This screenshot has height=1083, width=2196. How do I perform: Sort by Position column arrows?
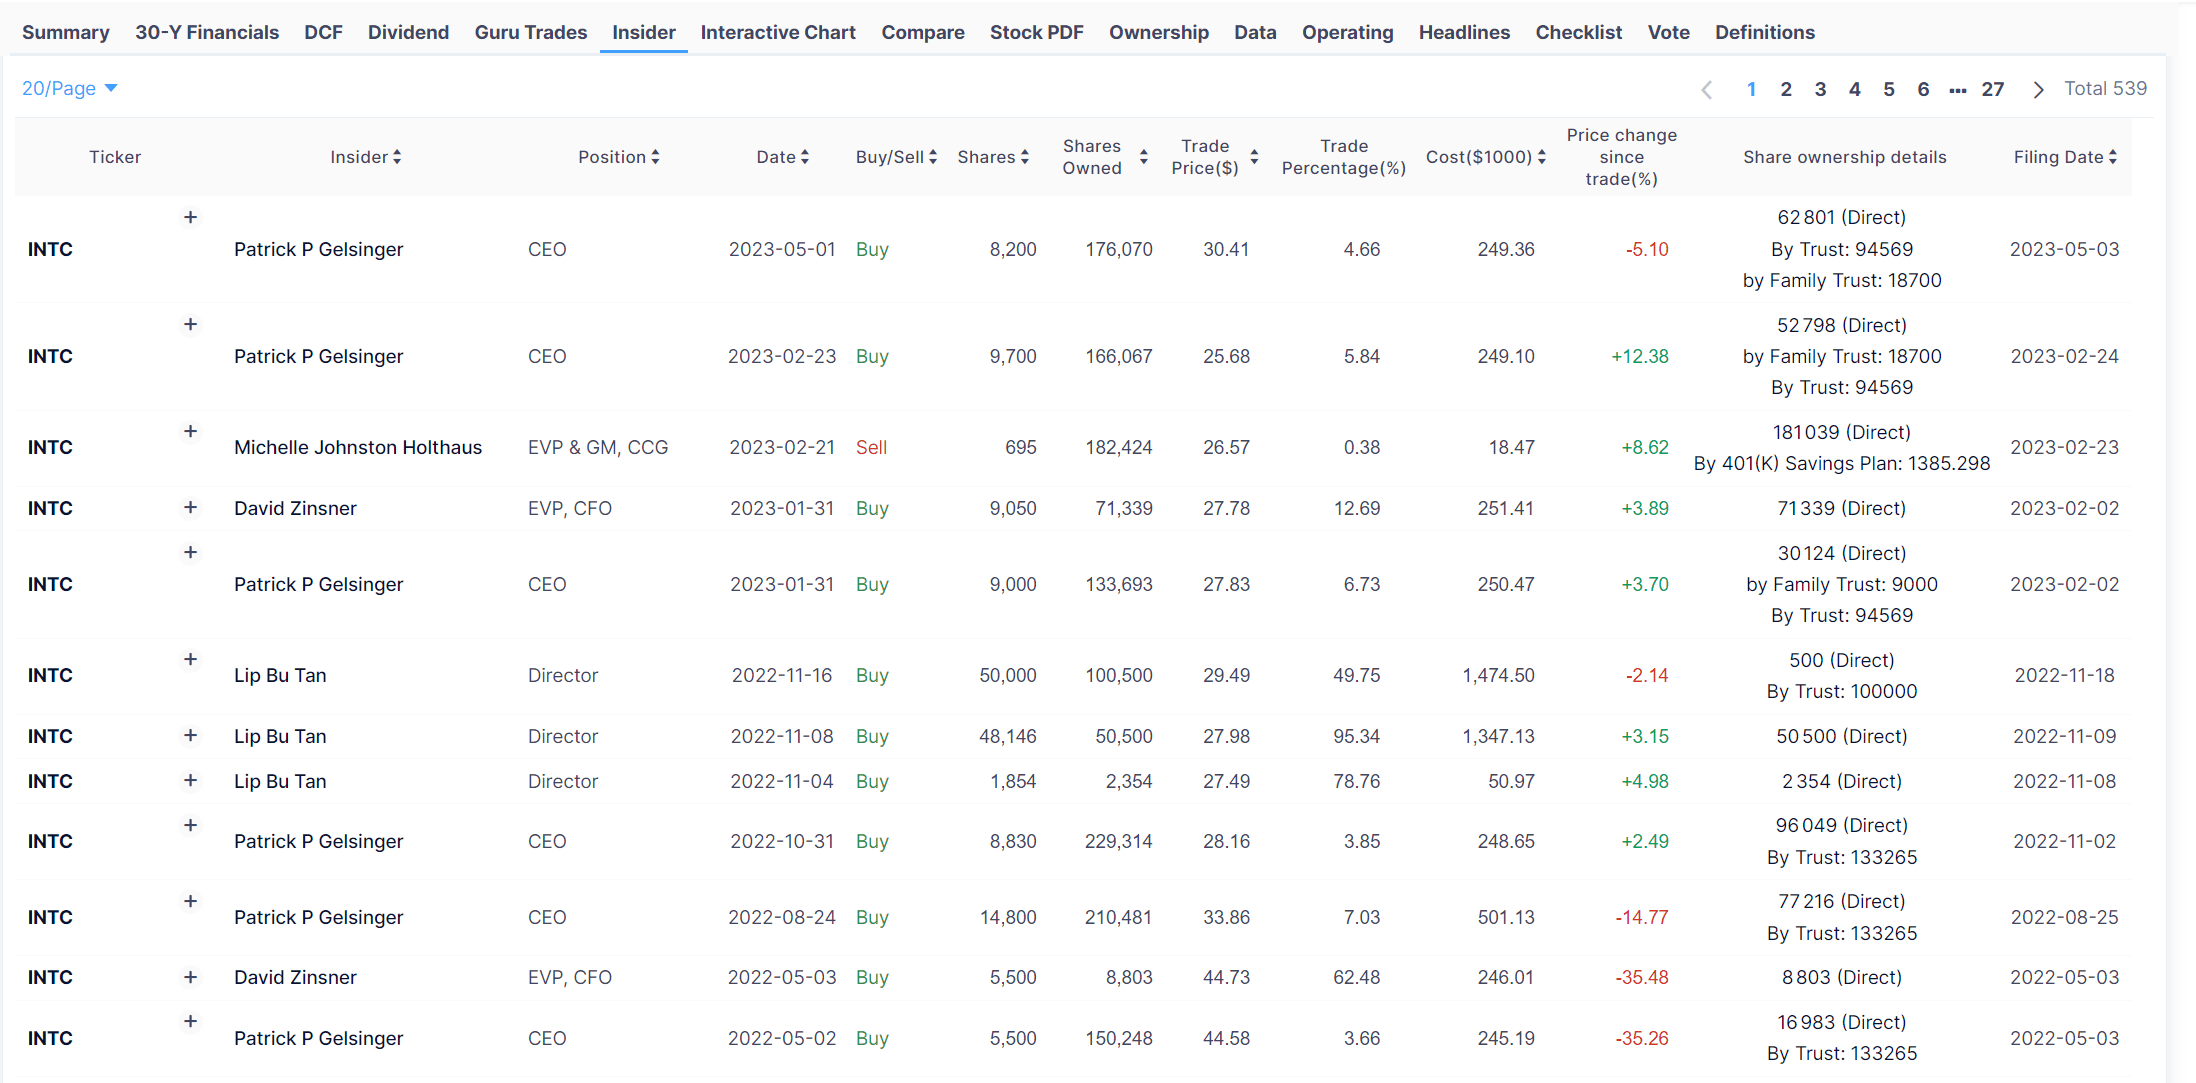[x=655, y=157]
